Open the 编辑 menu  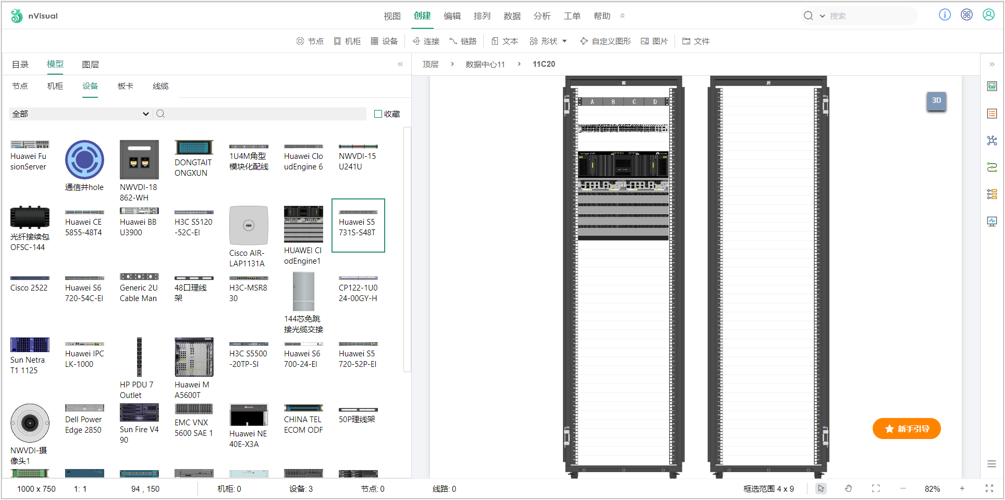pos(453,16)
